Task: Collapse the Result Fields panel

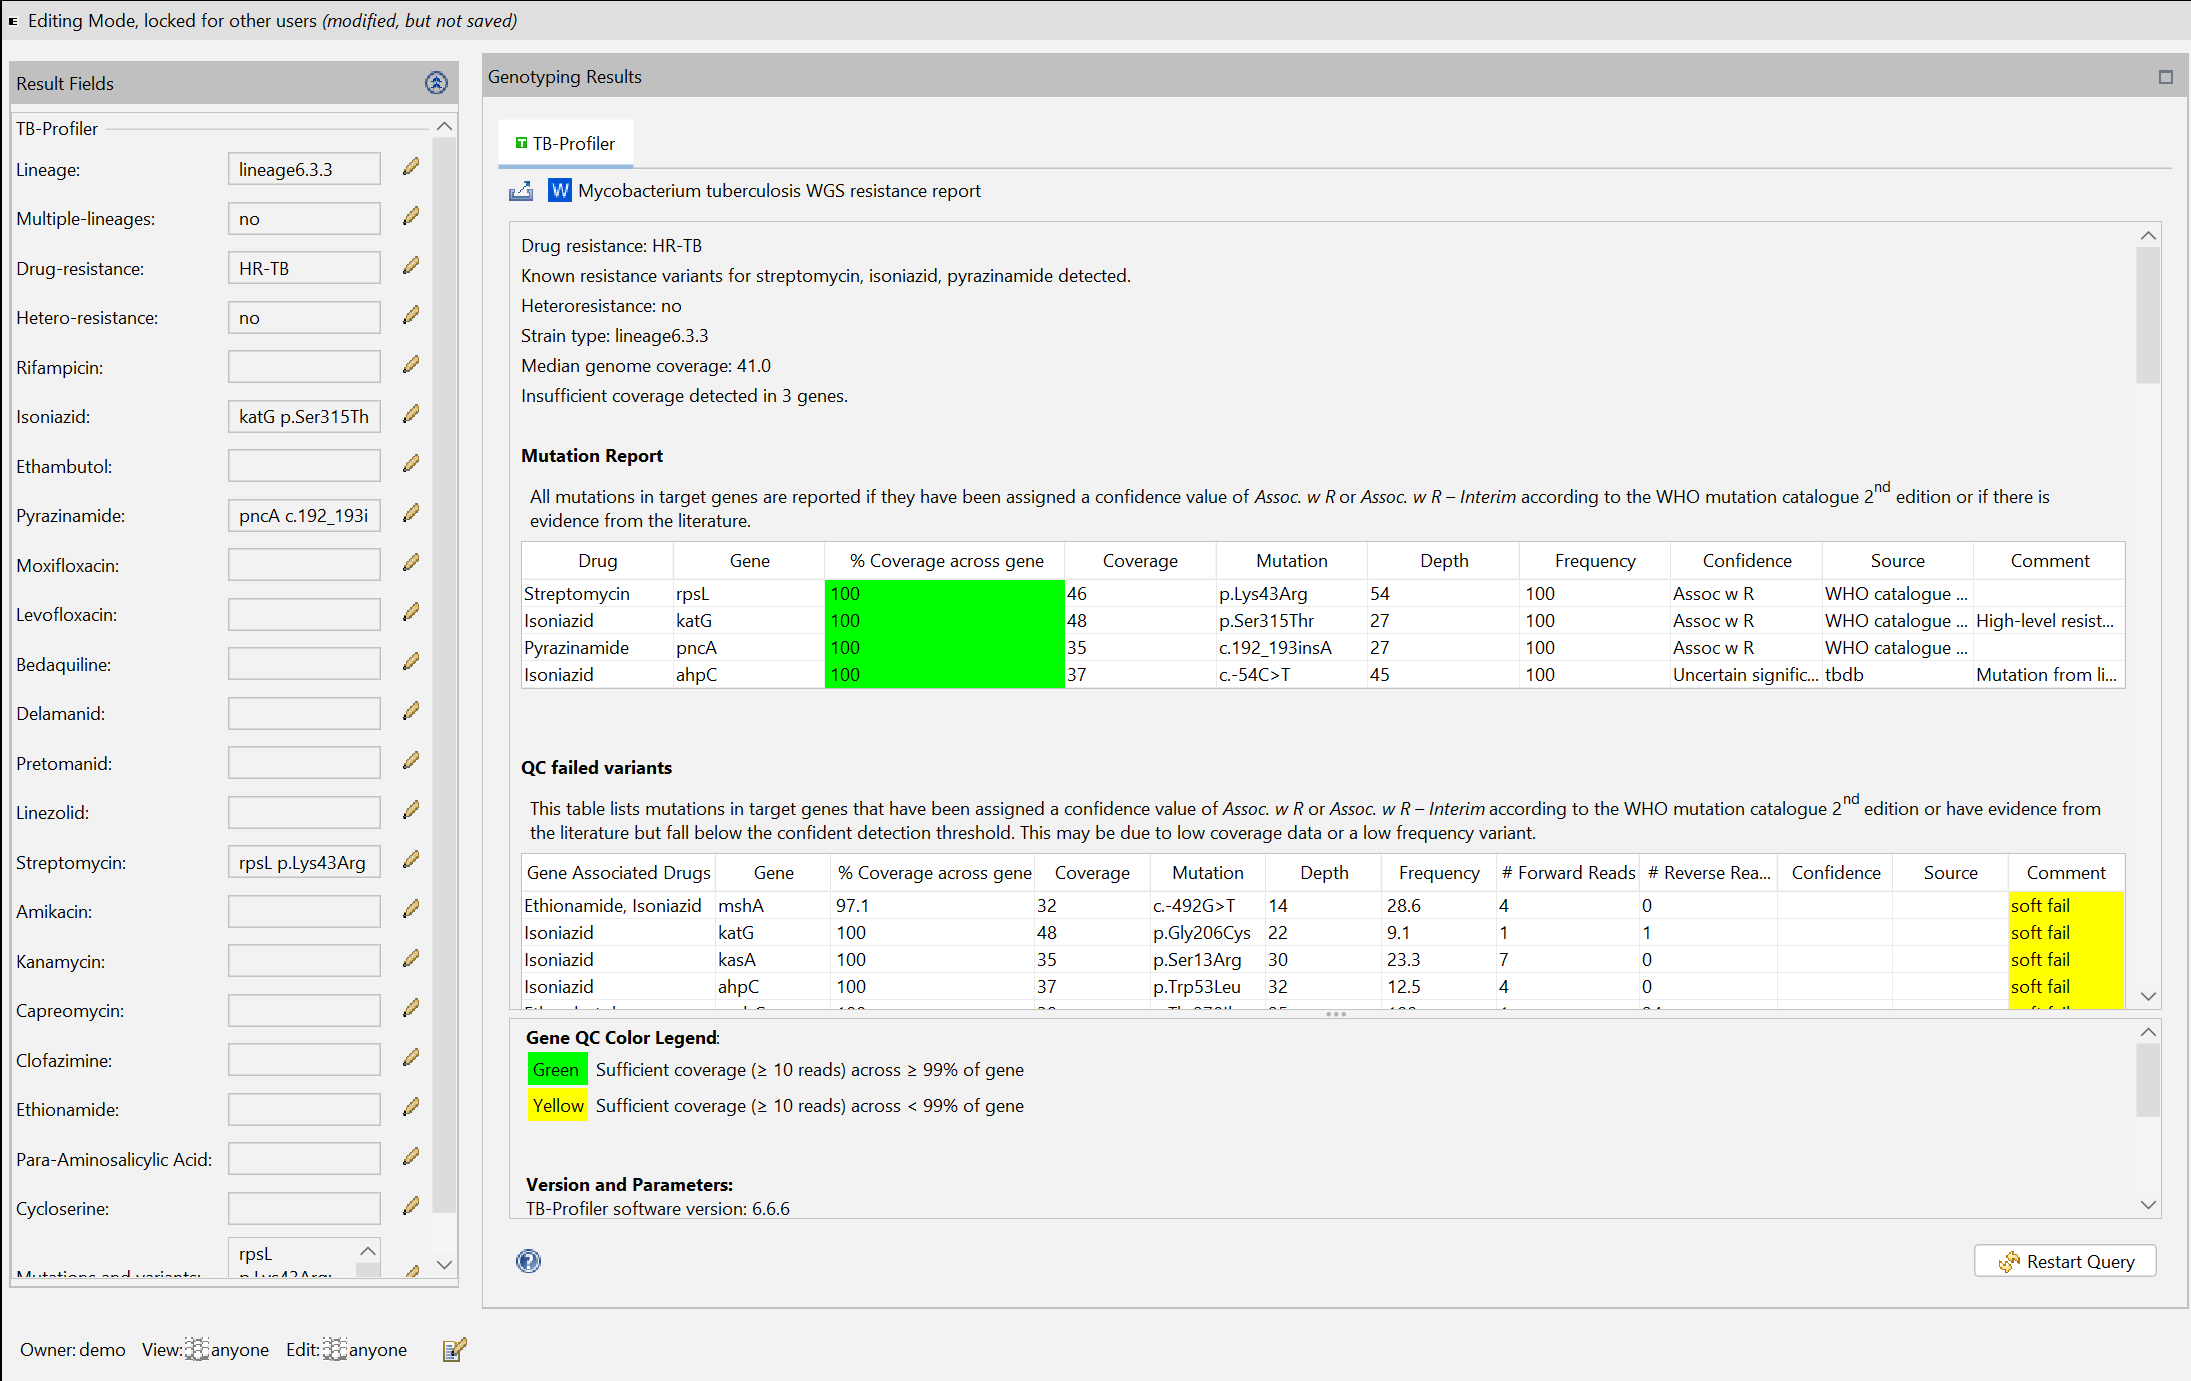Action: click(x=436, y=83)
